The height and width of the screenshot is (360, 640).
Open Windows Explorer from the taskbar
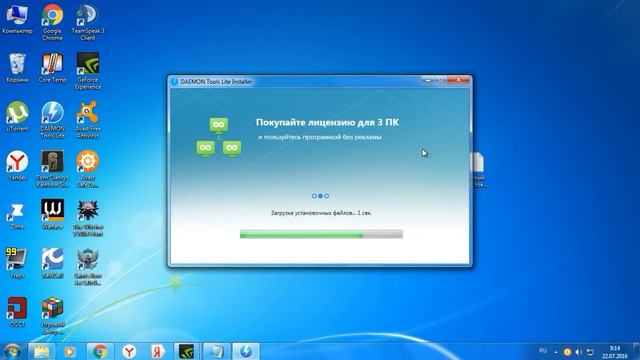[41, 351]
